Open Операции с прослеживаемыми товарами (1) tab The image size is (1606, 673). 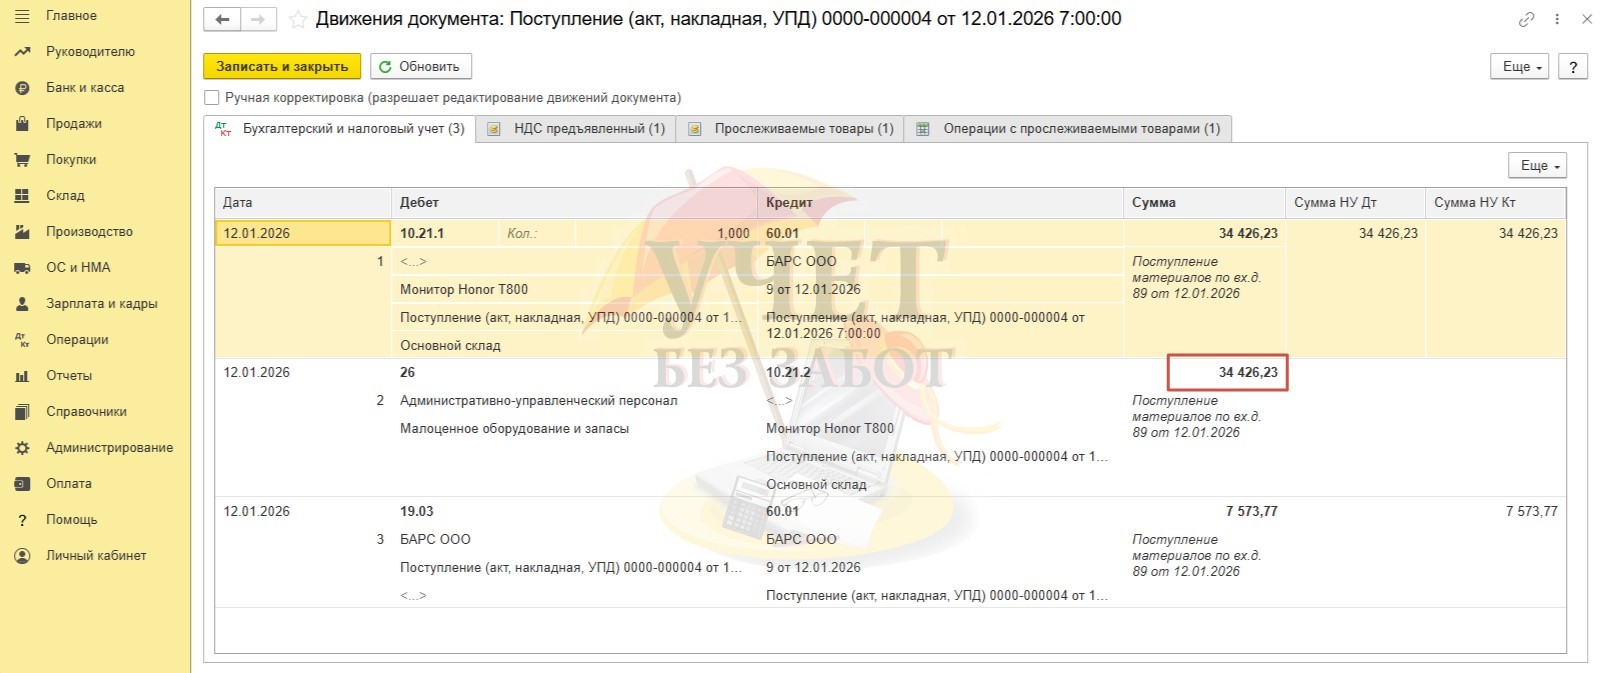[x=1068, y=129]
